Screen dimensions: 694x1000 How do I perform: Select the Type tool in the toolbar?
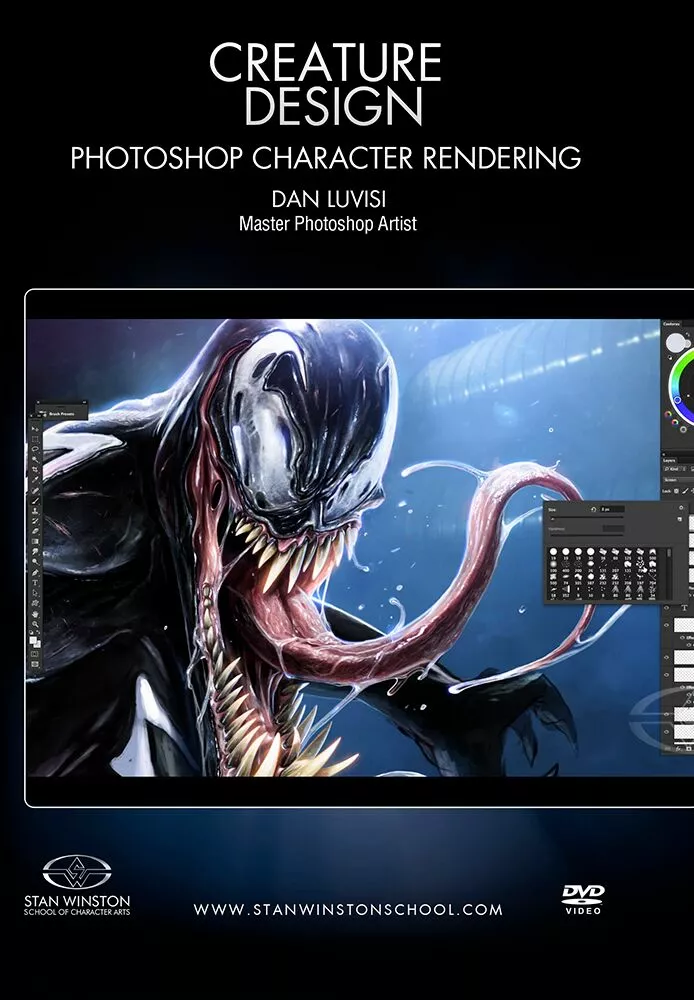click(x=35, y=582)
